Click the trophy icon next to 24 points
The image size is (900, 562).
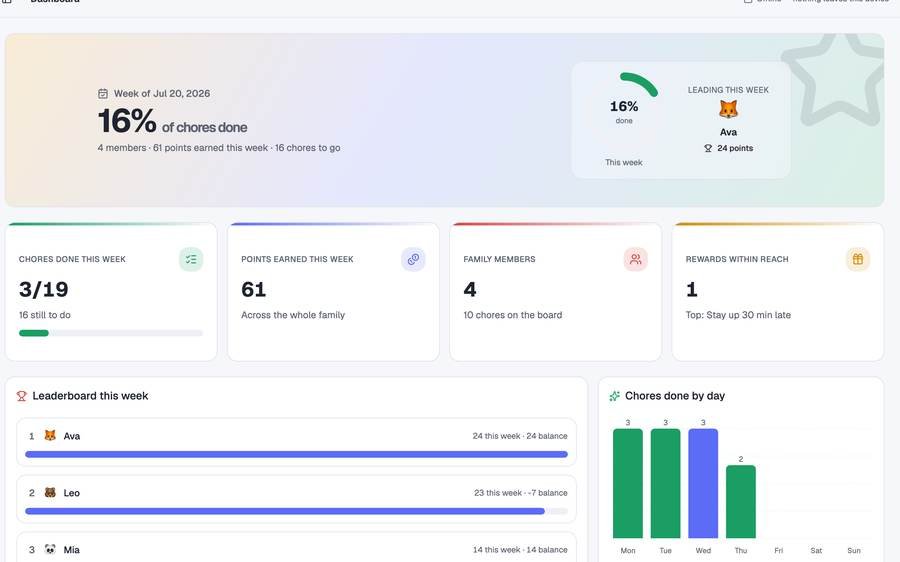(708, 148)
